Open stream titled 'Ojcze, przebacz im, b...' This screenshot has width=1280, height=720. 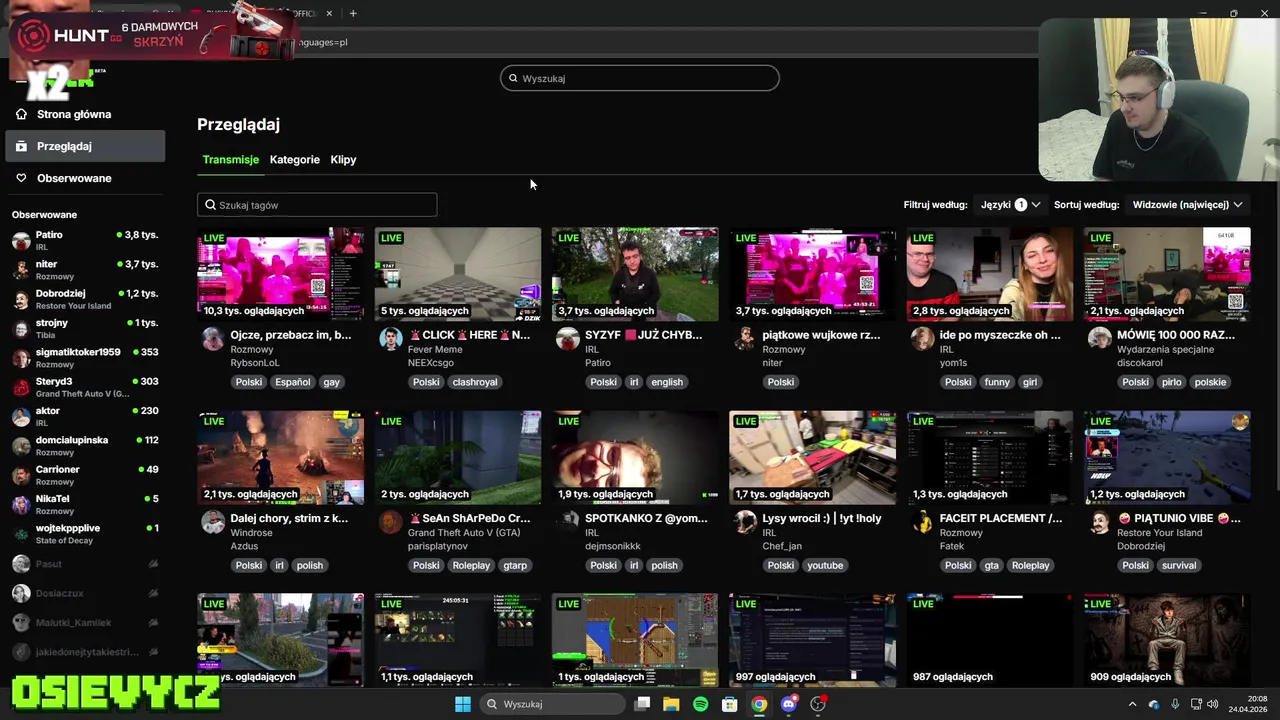[x=291, y=335]
